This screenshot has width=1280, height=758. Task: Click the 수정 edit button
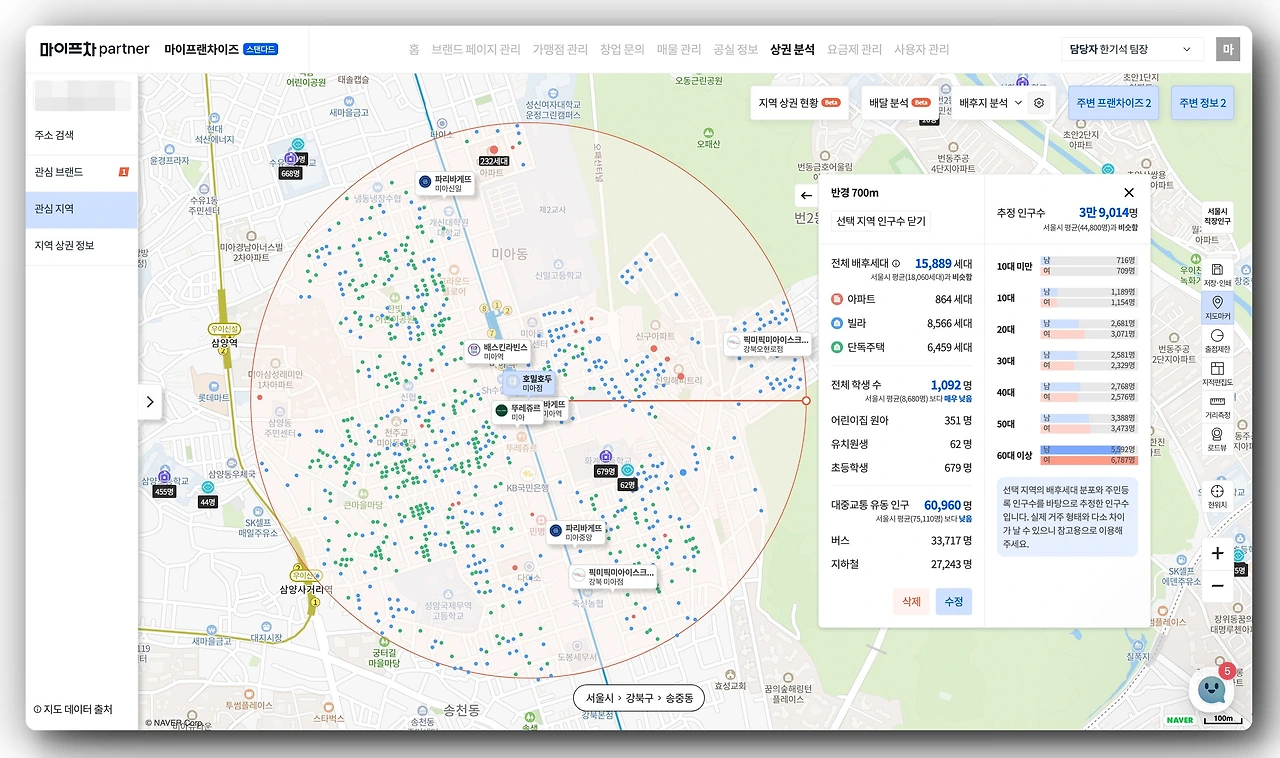[x=954, y=601]
